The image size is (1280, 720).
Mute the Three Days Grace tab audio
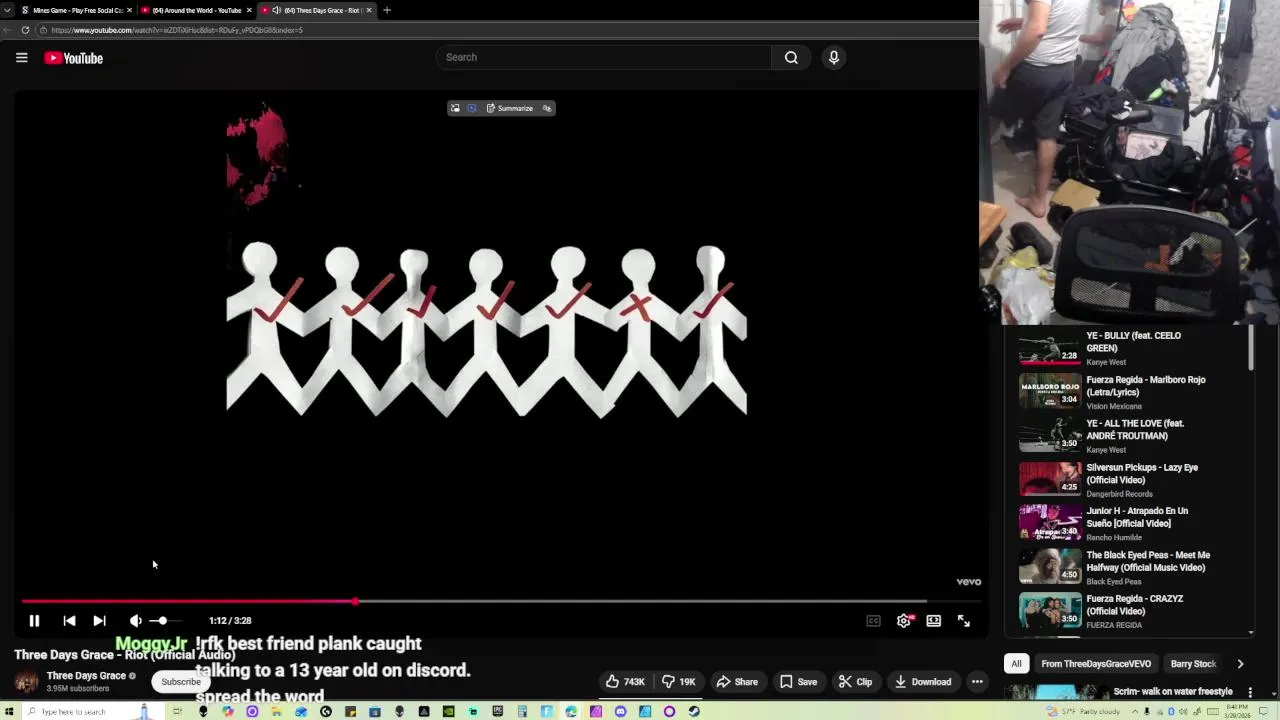click(x=277, y=10)
